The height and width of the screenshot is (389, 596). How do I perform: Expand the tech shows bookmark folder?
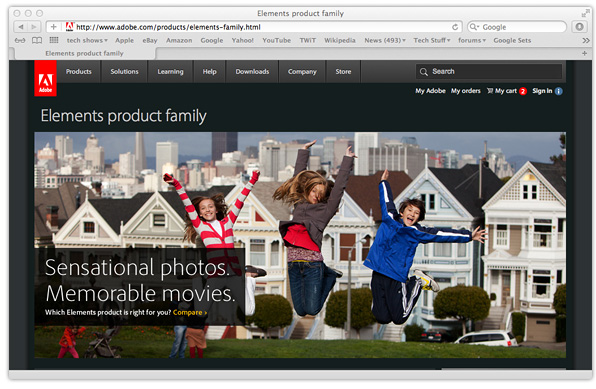click(87, 40)
